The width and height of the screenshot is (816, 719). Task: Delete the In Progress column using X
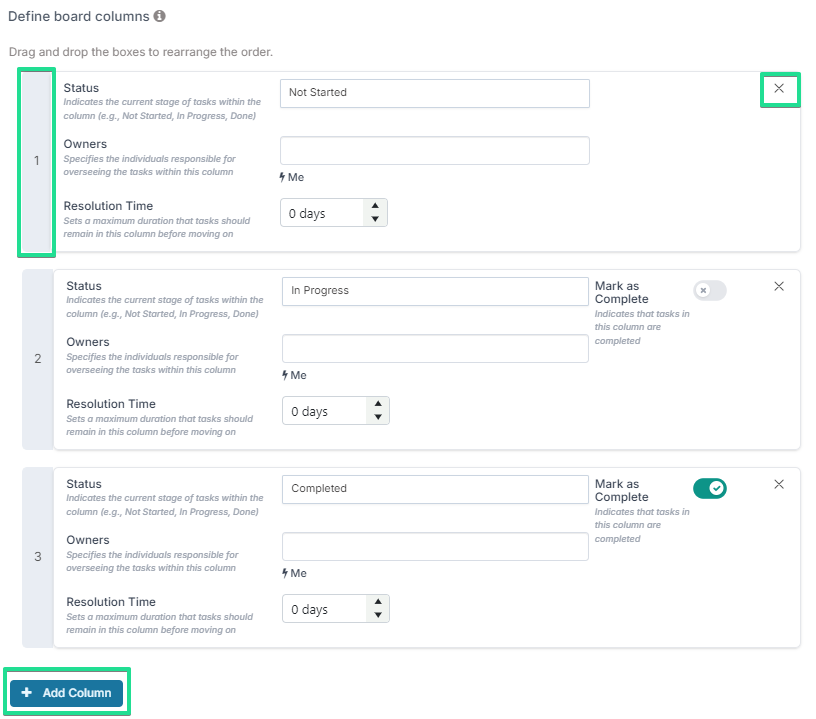pyautogui.click(x=779, y=286)
